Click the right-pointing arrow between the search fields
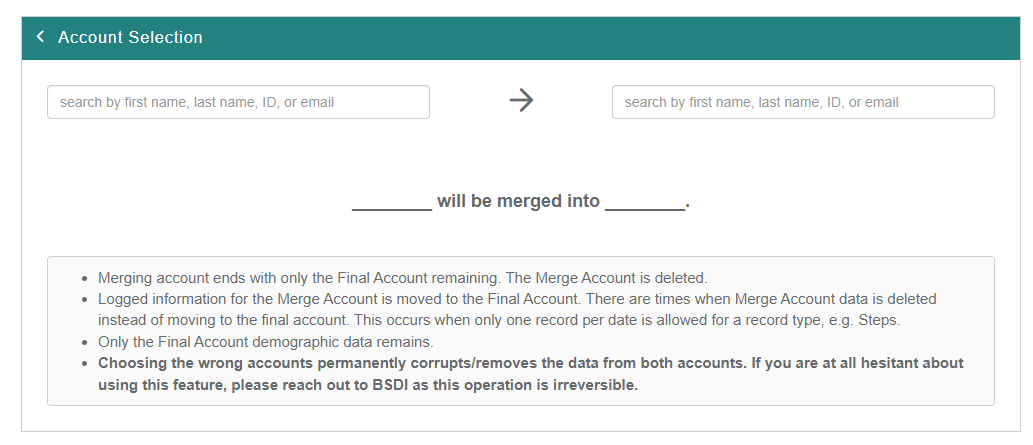The height and width of the screenshot is (445, 1033). click(x=521, y=100)
